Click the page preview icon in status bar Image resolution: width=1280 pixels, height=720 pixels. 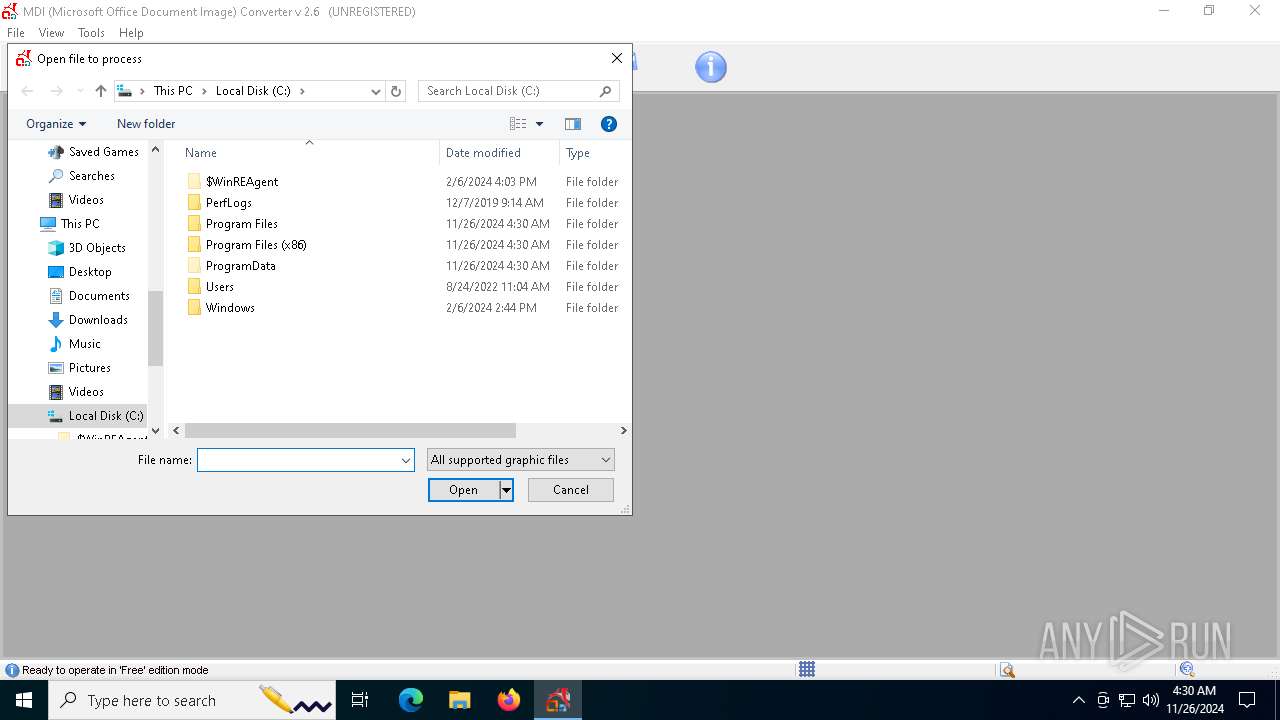[x=1007, y=670]
